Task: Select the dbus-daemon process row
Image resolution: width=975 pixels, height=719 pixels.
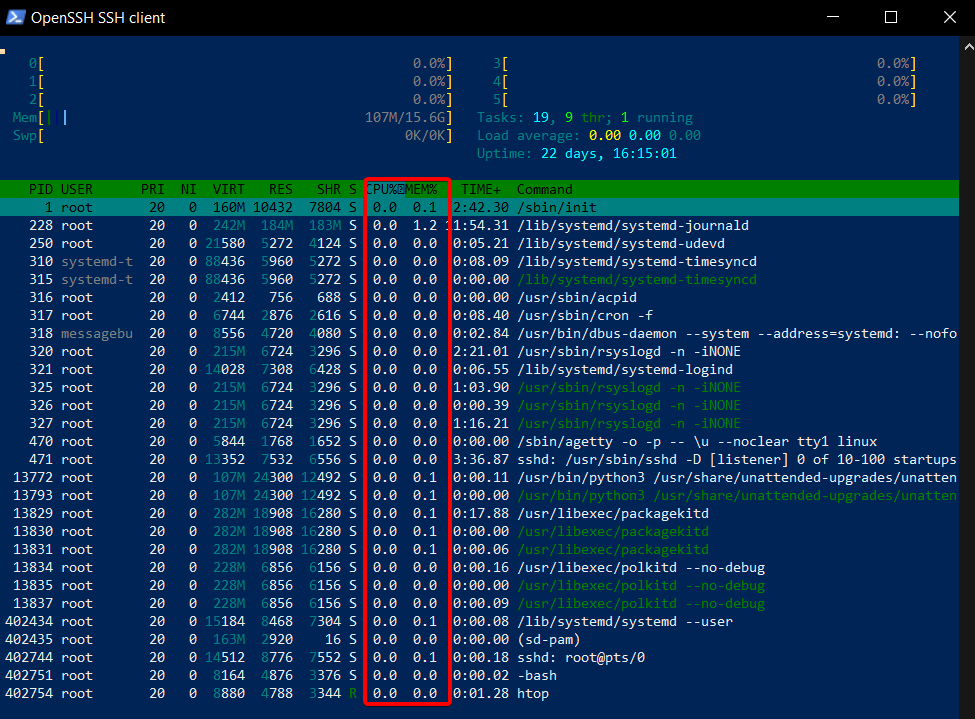Action: click(479, 333)
